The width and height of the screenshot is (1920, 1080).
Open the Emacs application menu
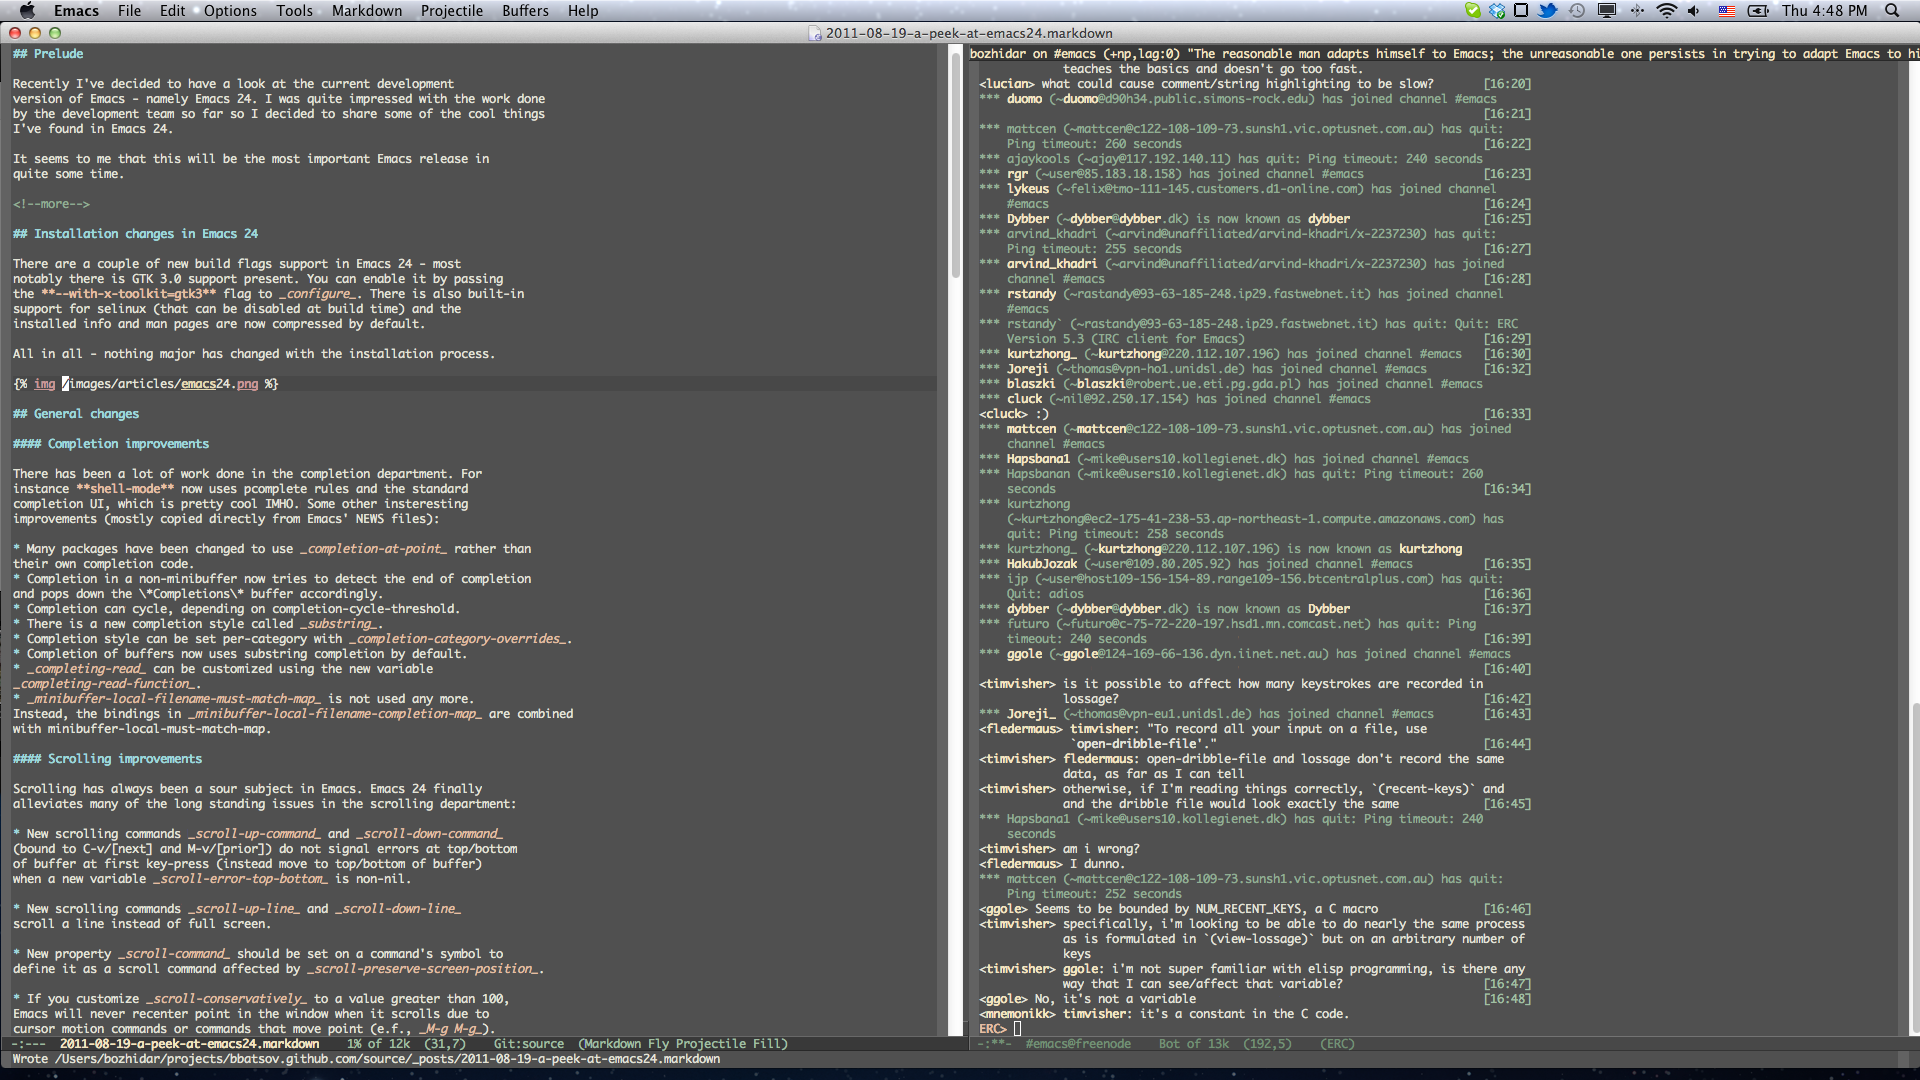(76, 11)
